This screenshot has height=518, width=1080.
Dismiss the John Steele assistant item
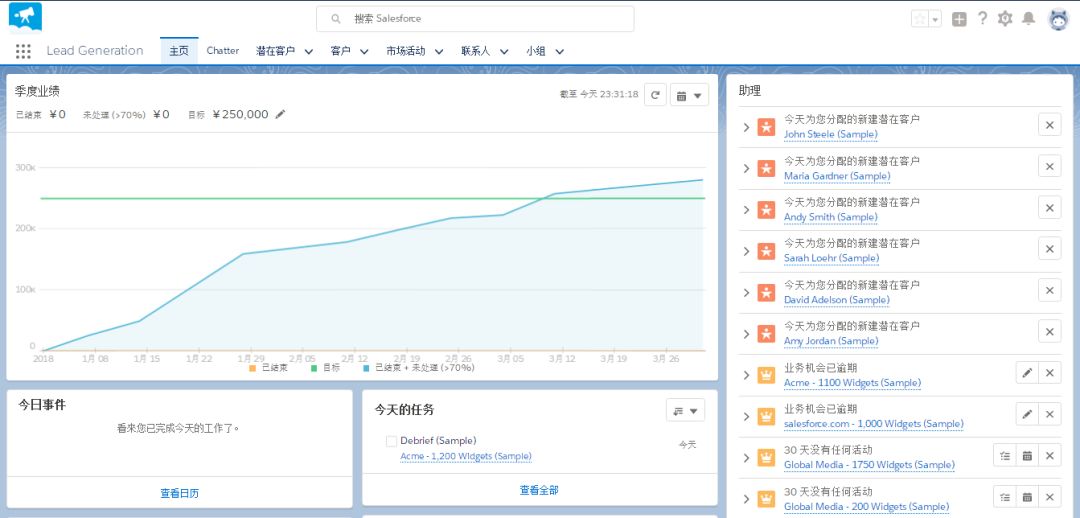click(1049, 125)
